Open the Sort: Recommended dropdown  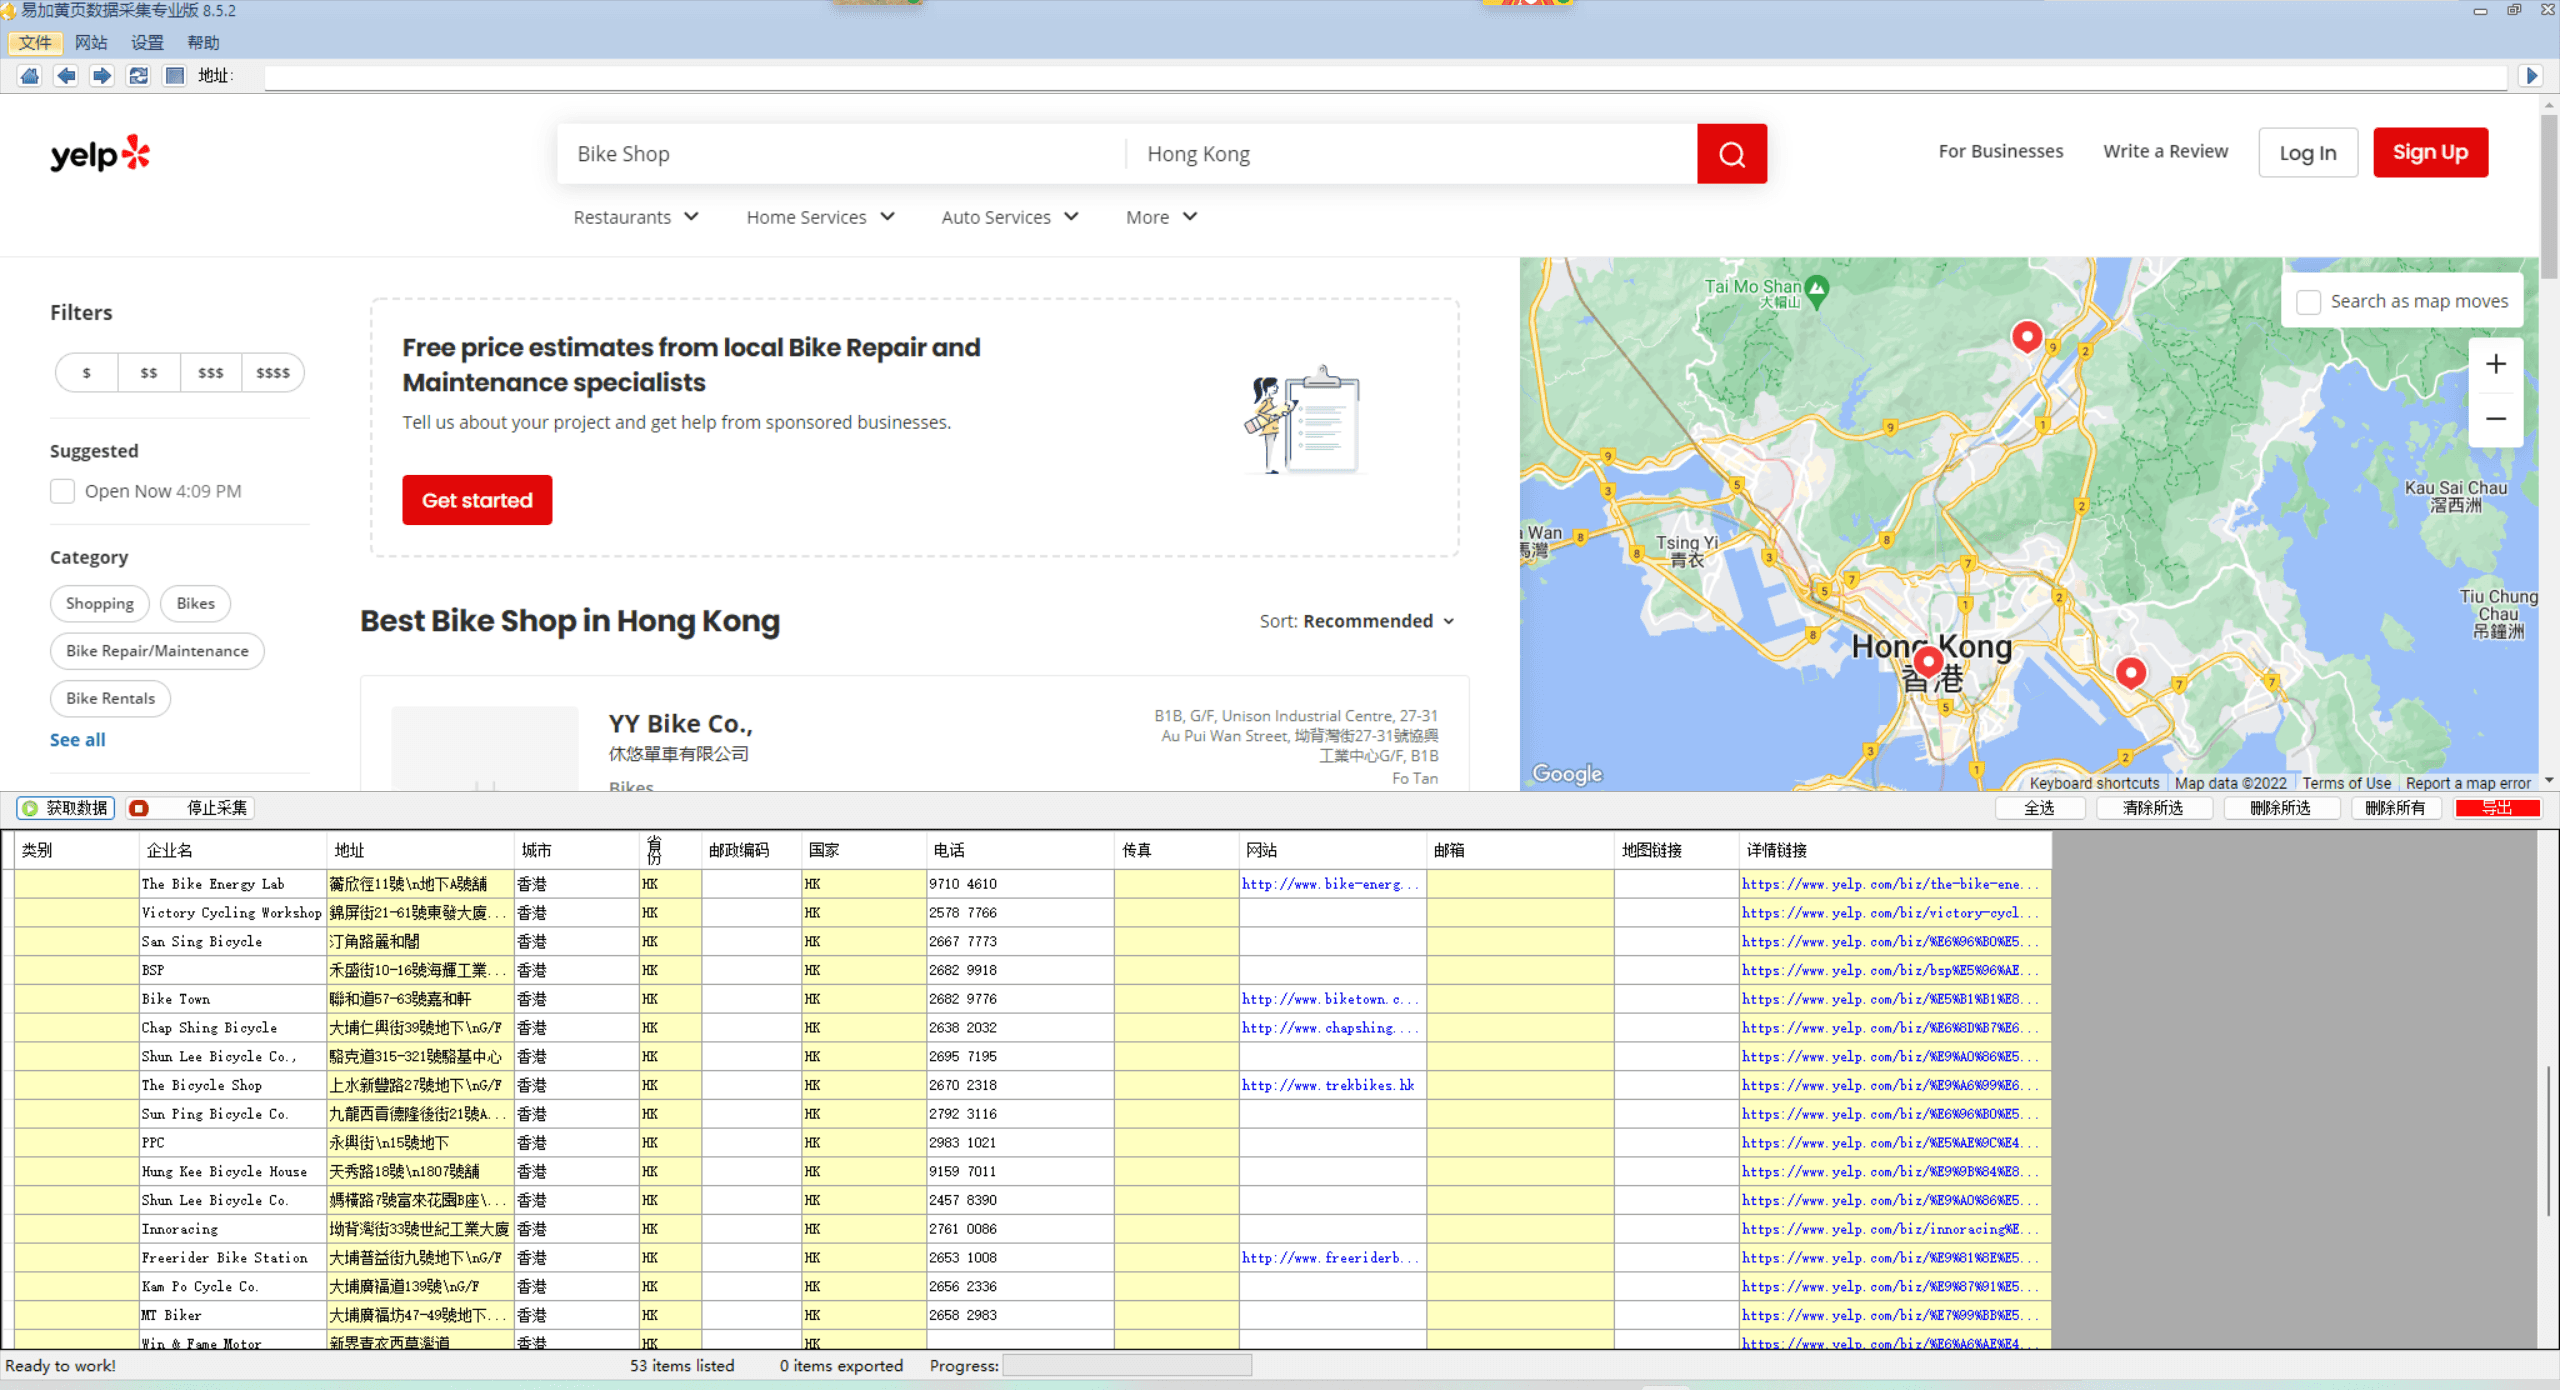(1357, 621)
